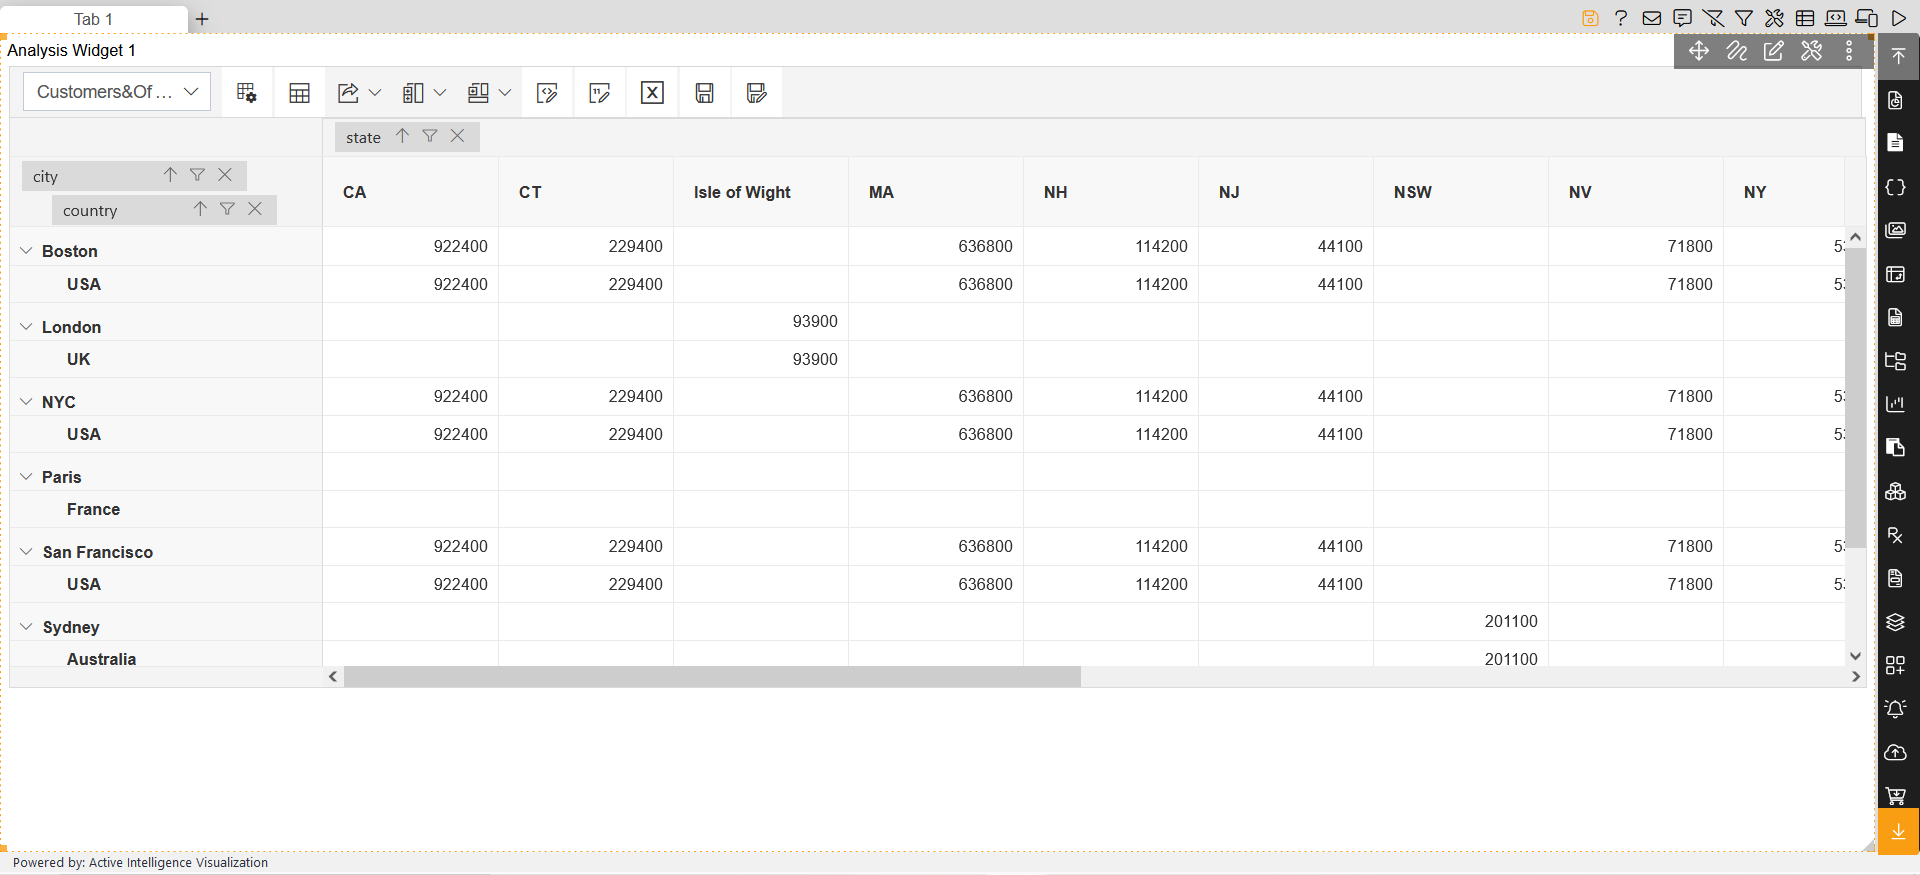Click the floppy disk save icon in toolbar

click(x=704, y=93)
